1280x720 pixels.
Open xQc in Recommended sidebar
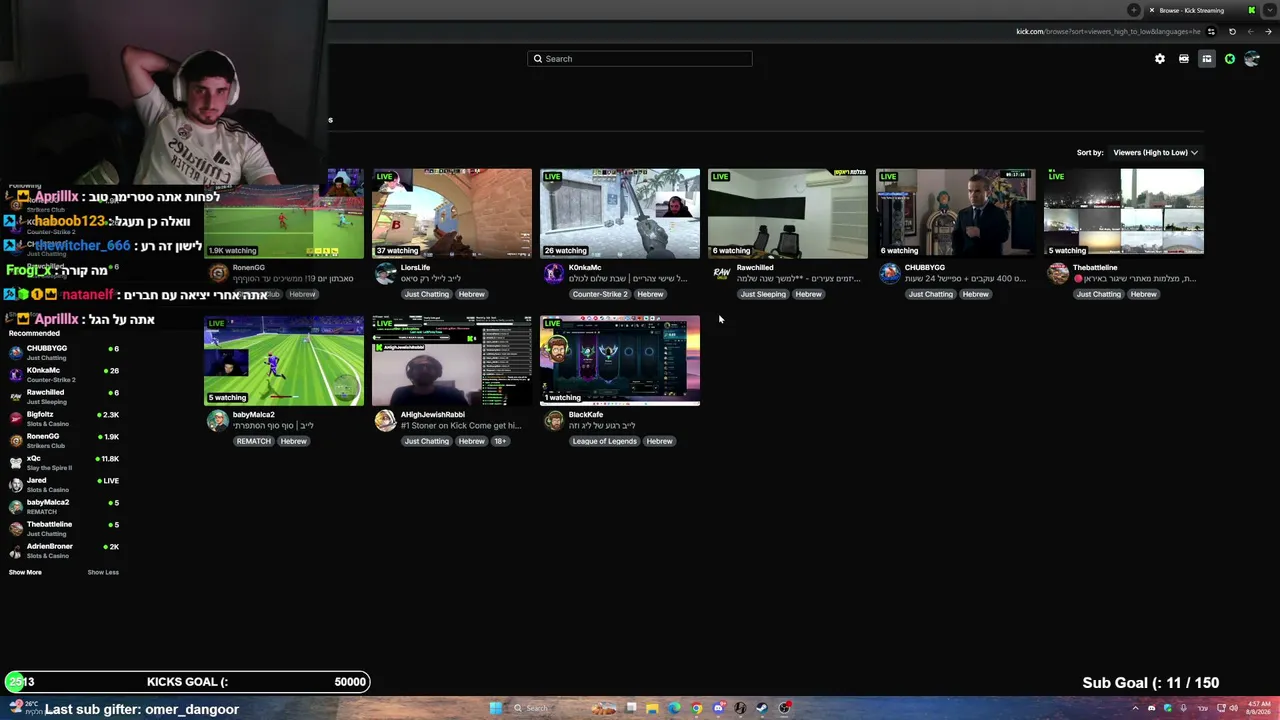point(62,463)
